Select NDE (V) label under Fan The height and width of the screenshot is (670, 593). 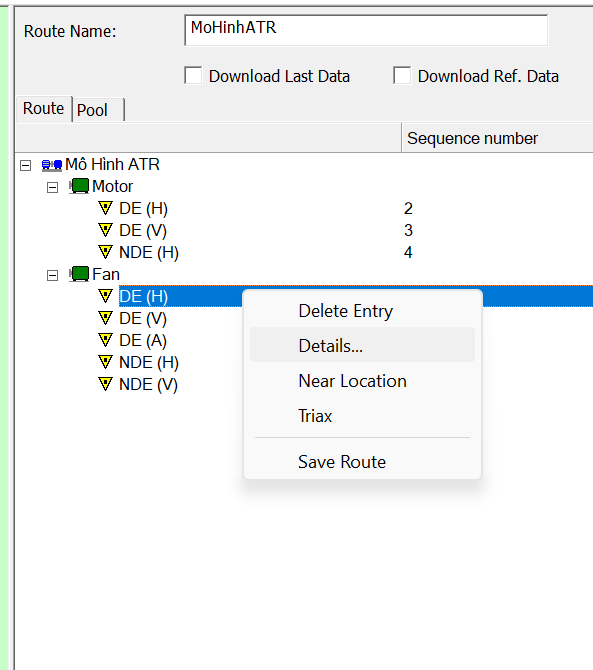[148, 385]
